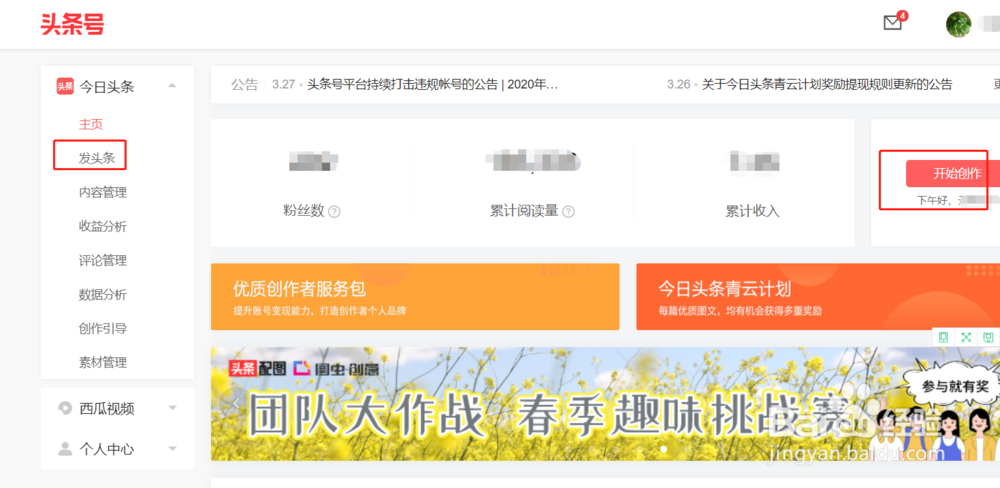Expand the 西瓜视频 sidebar section

[172, 408]
